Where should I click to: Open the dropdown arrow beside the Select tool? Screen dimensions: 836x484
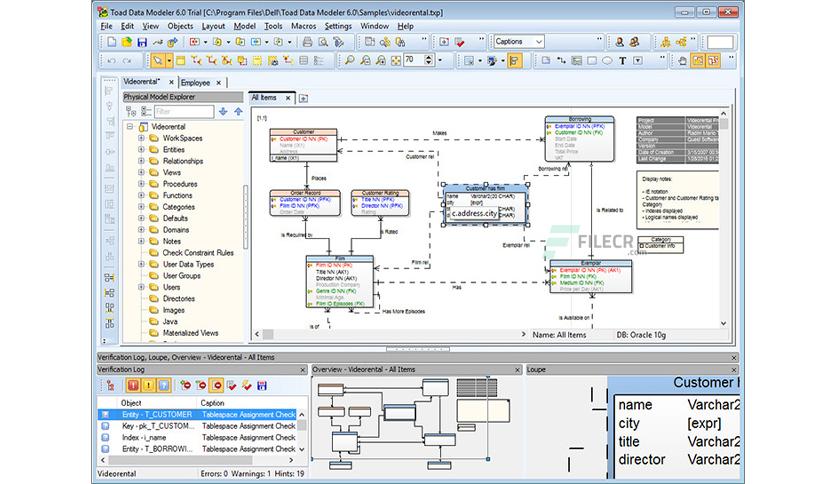pos(169,61)
